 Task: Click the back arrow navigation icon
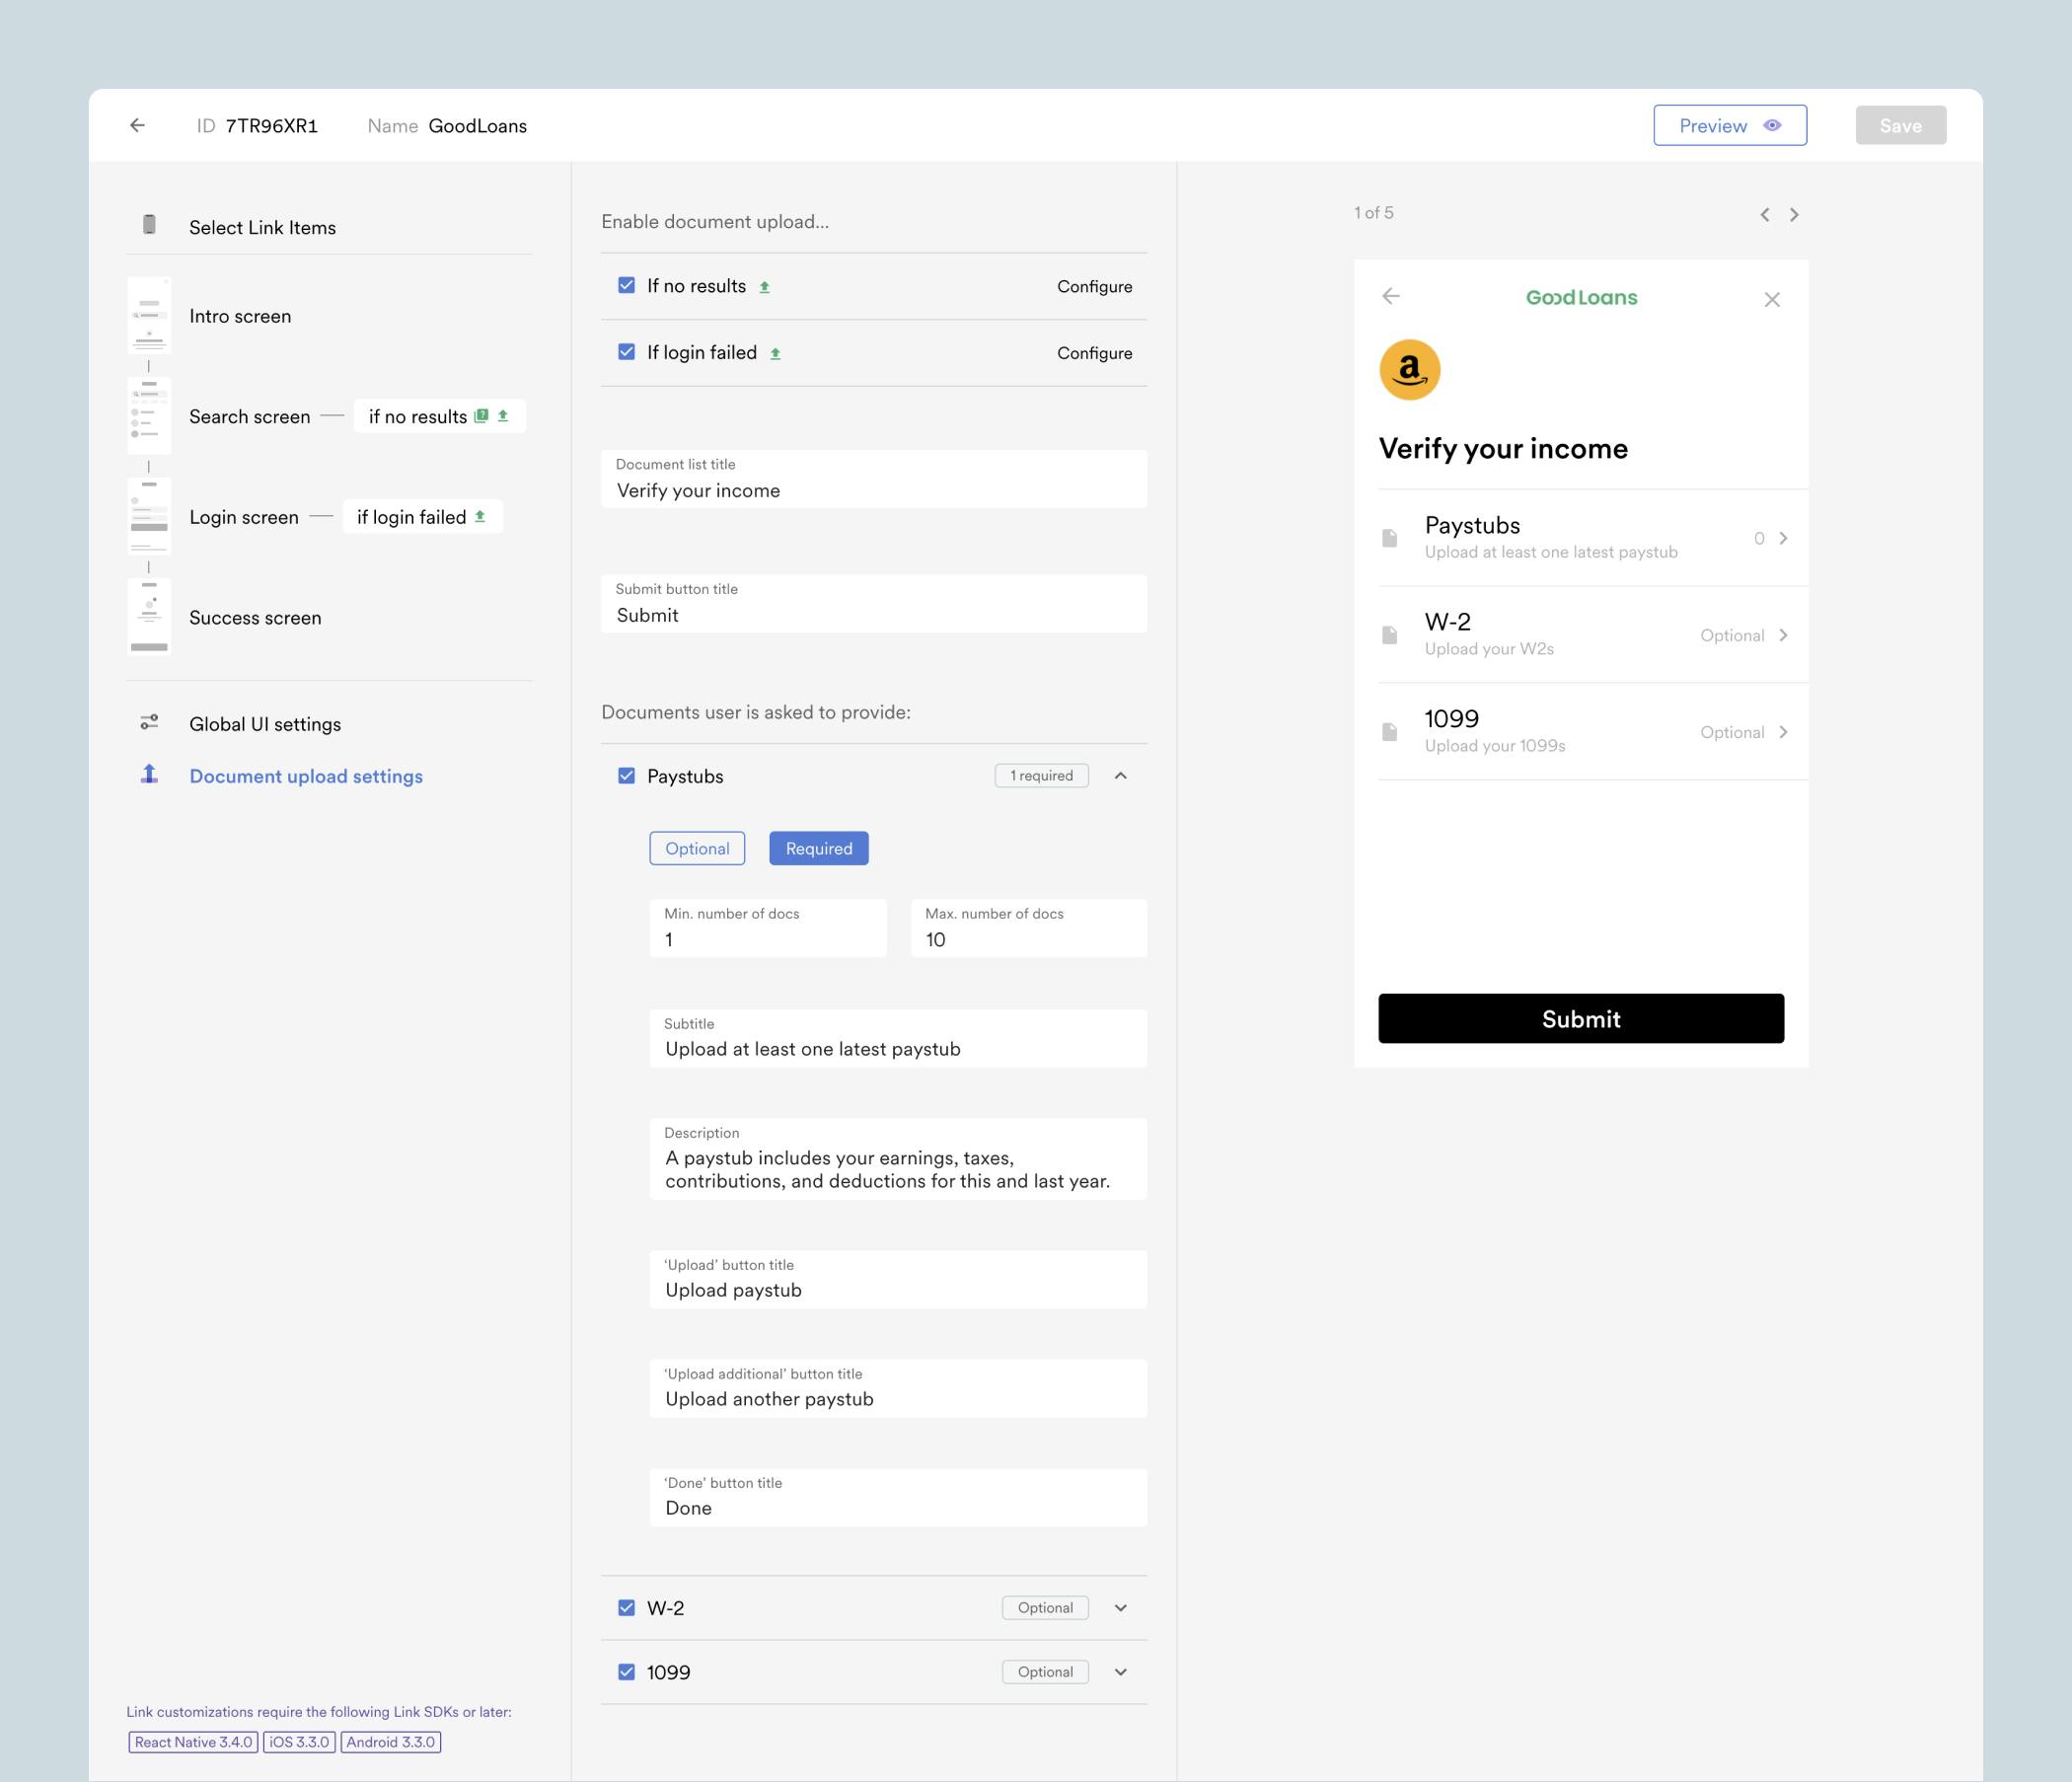139,125
